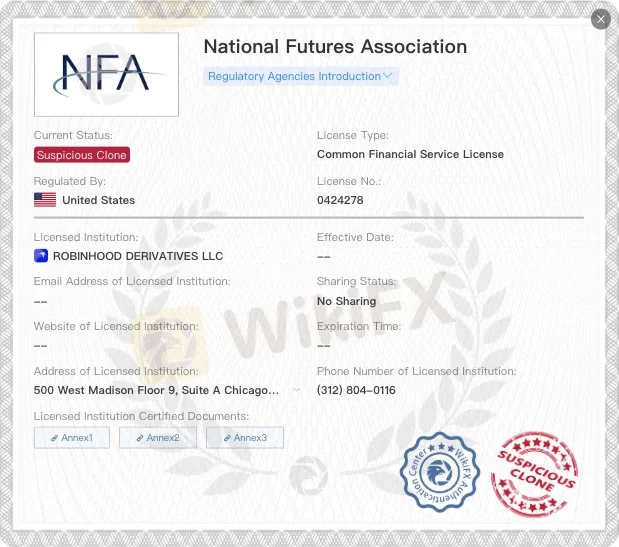Select the No Sharing status value
This screenshot has width=619, height=547.
(x=347, y=301)
